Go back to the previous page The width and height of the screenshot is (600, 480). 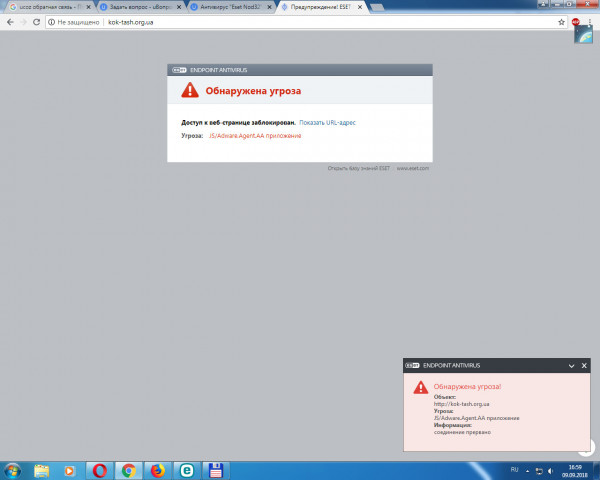click(10, 22)
